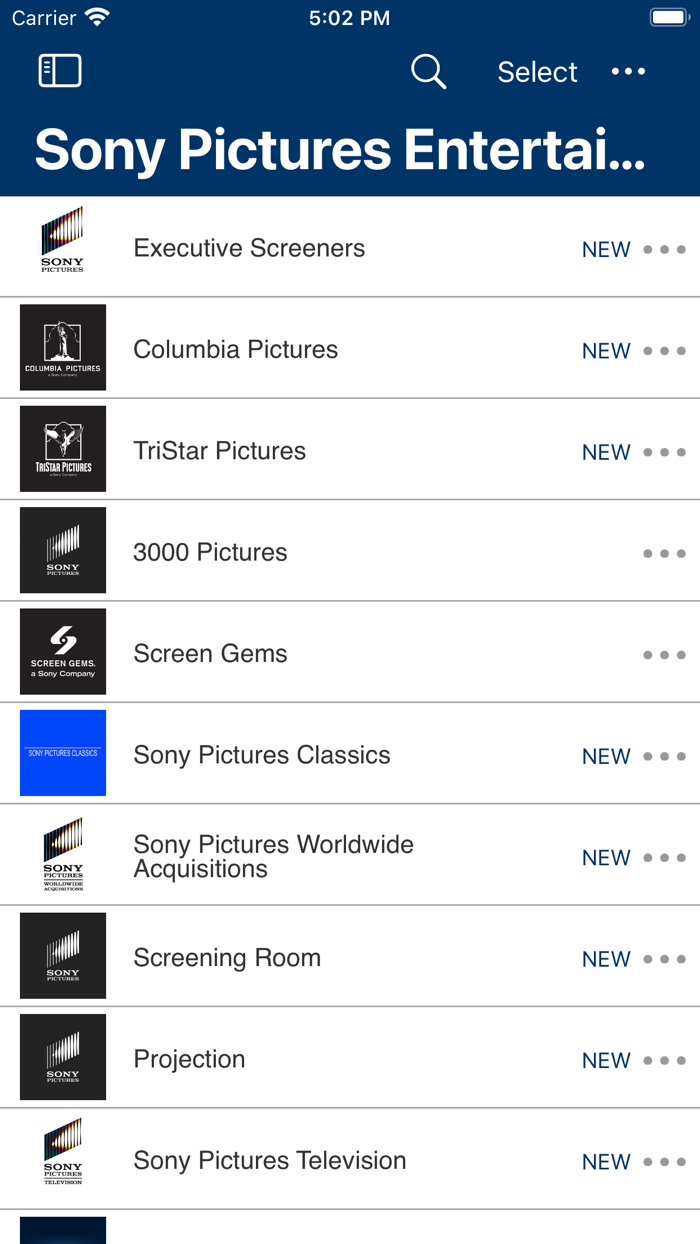Tap the blue Sony Pictures Classics thumbnail
Viewport: 700px width, 1244px height.
(62, 753)
